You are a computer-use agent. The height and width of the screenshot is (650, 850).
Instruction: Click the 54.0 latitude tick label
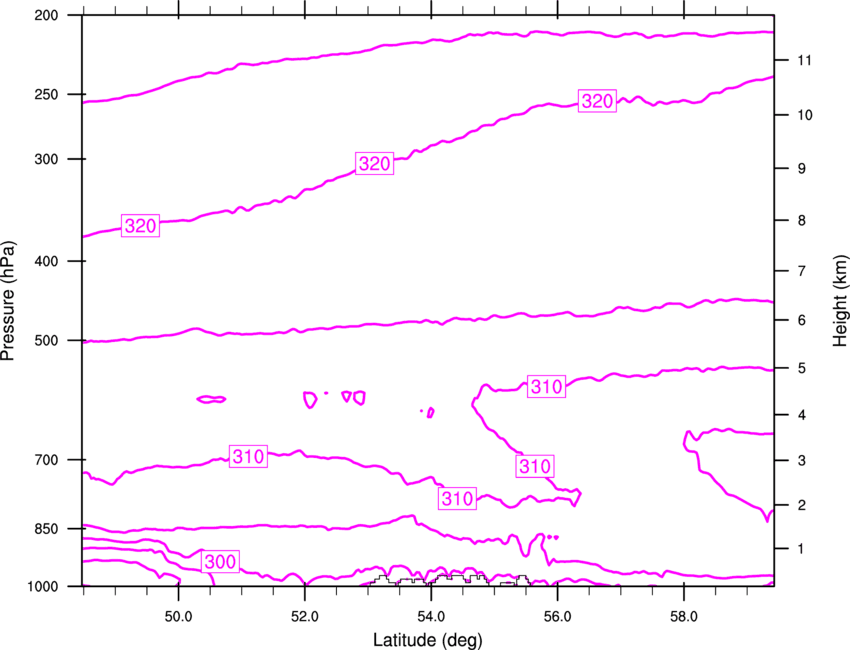click(431, 617)
